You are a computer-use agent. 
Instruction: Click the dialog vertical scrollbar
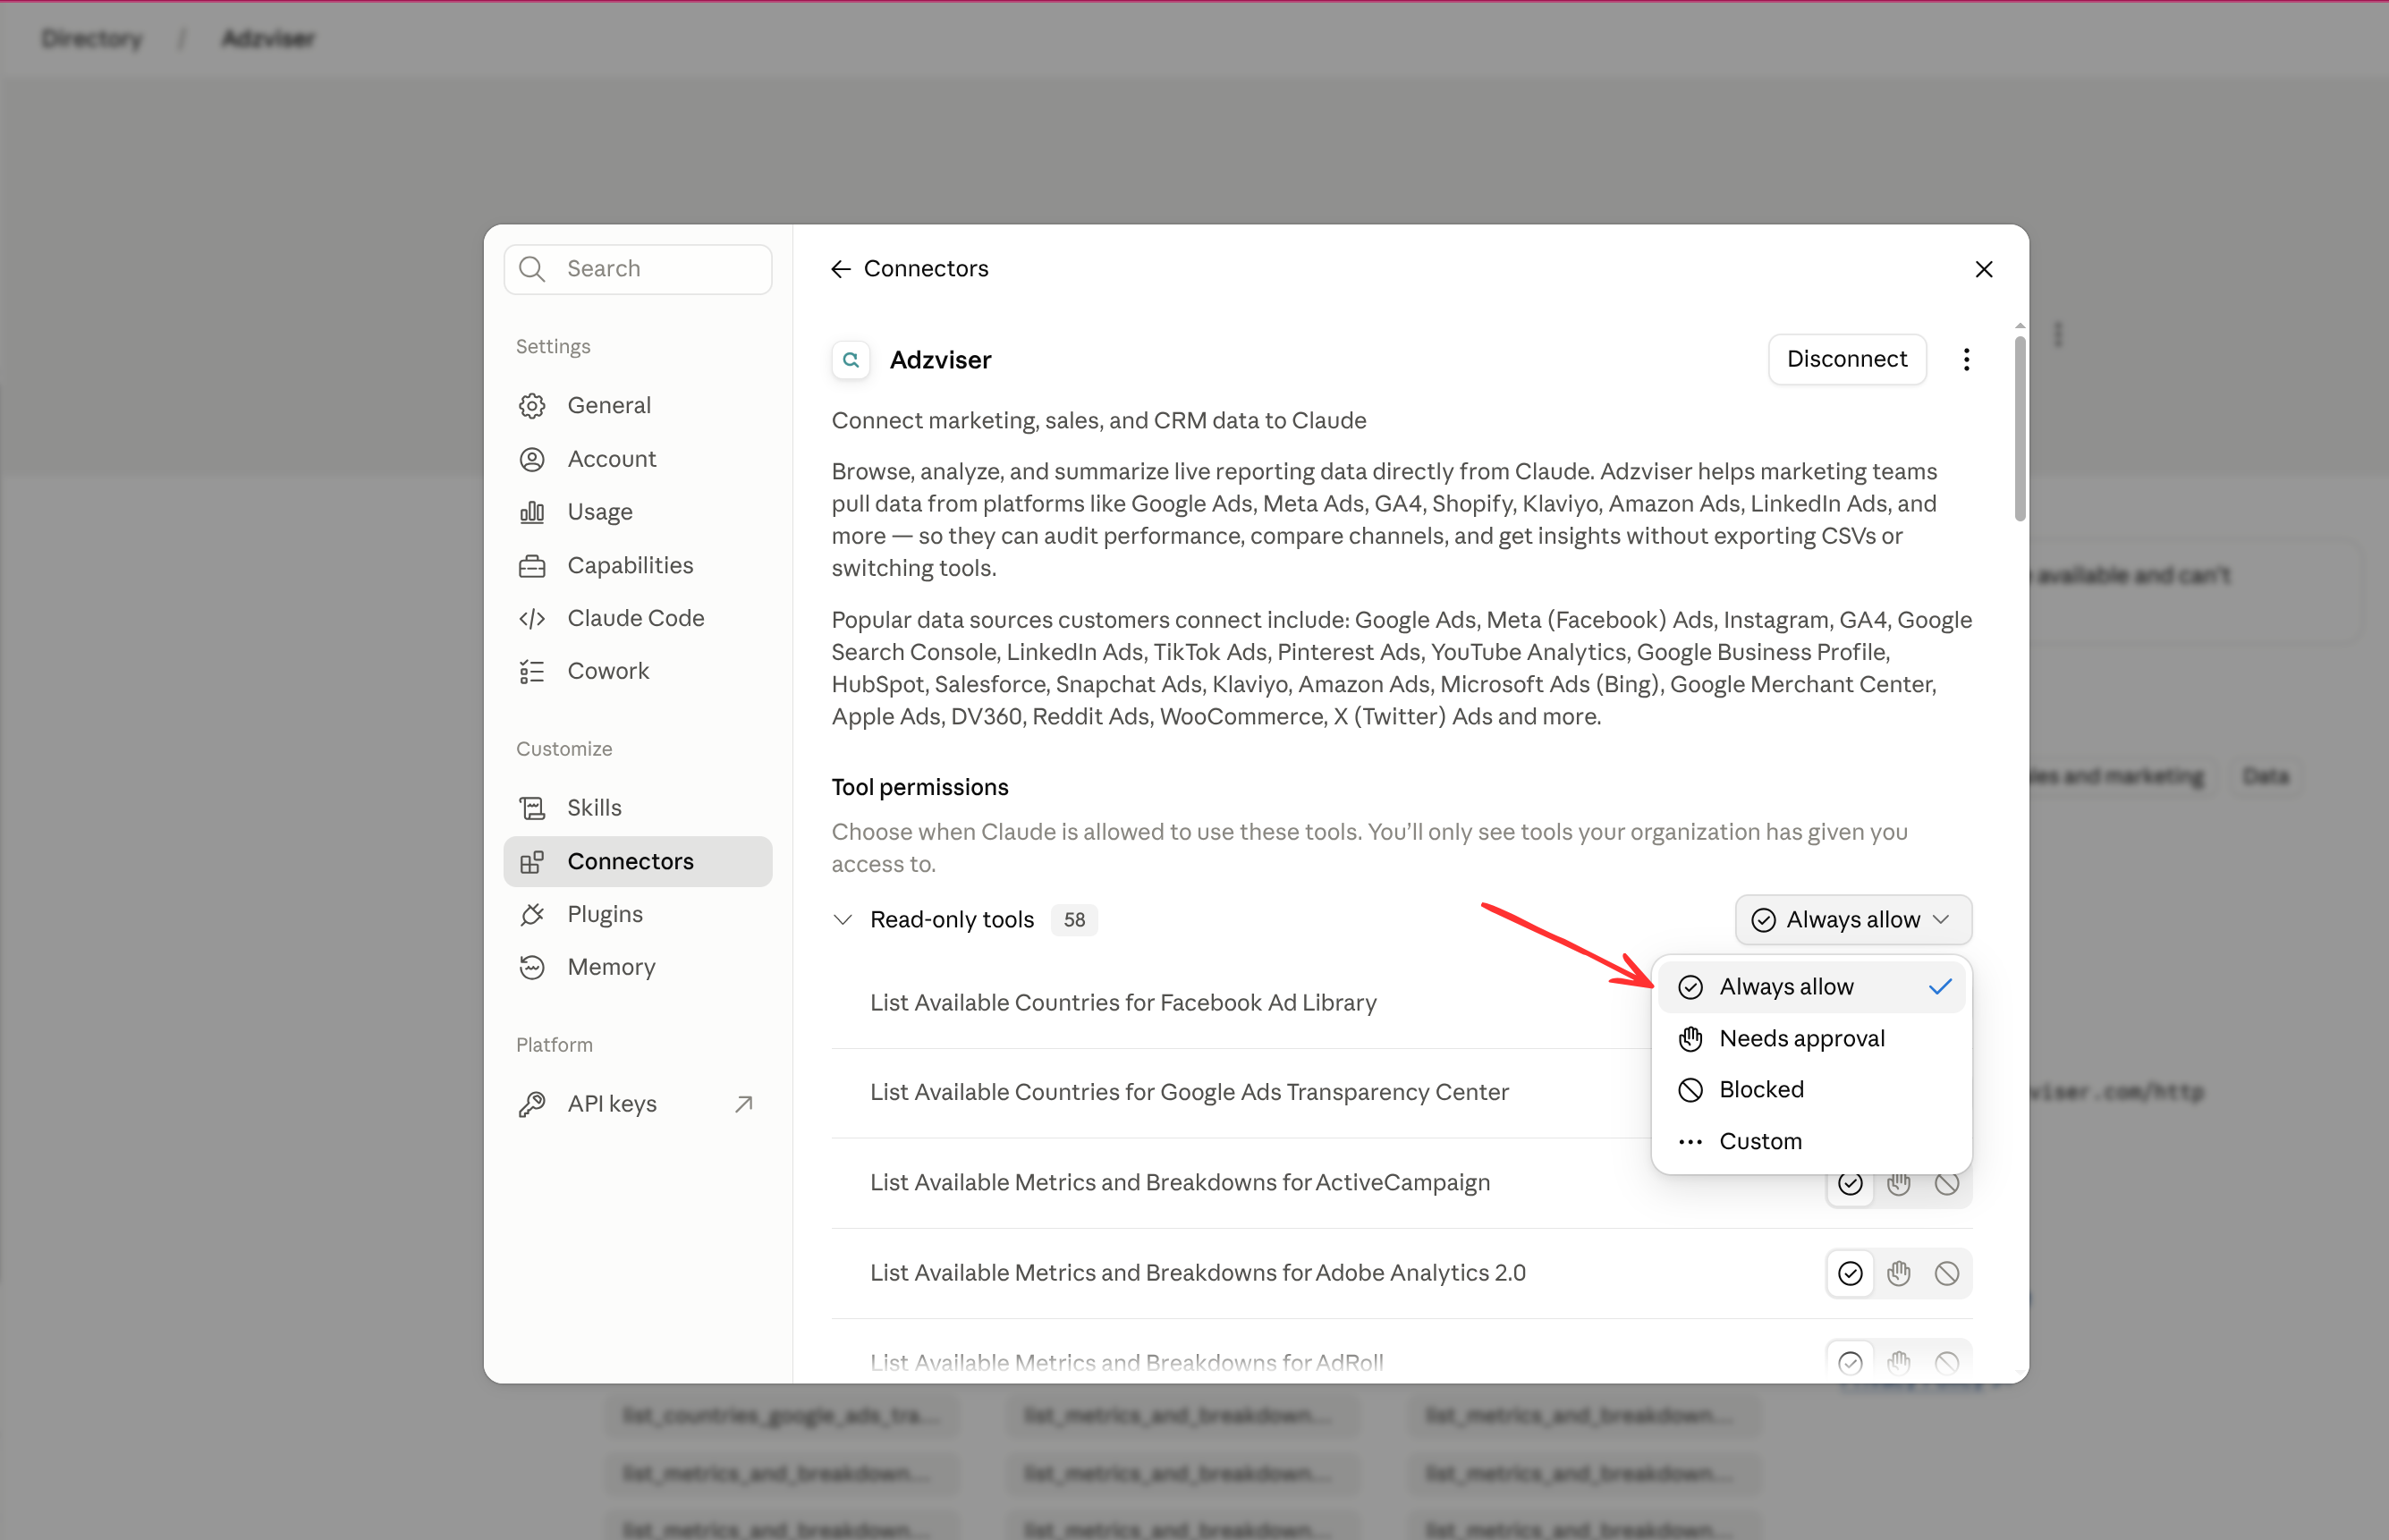coord(2019,428)
